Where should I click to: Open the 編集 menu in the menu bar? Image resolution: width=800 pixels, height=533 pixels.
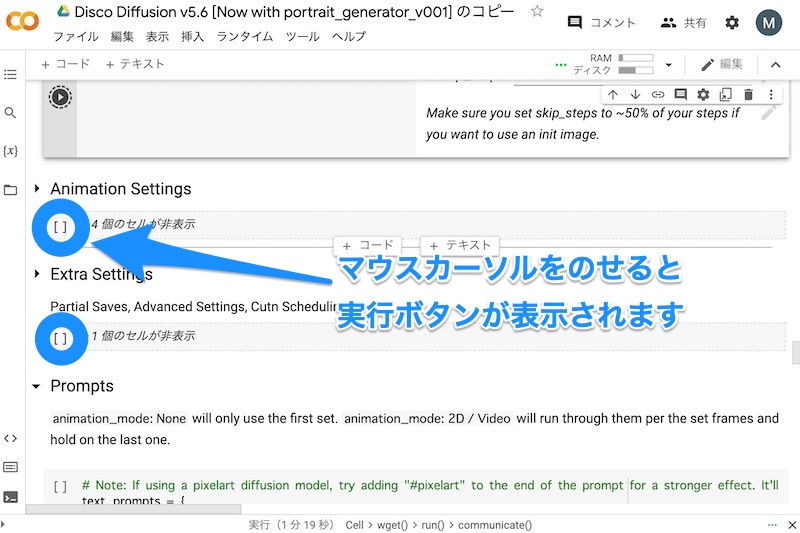point(122,37)
